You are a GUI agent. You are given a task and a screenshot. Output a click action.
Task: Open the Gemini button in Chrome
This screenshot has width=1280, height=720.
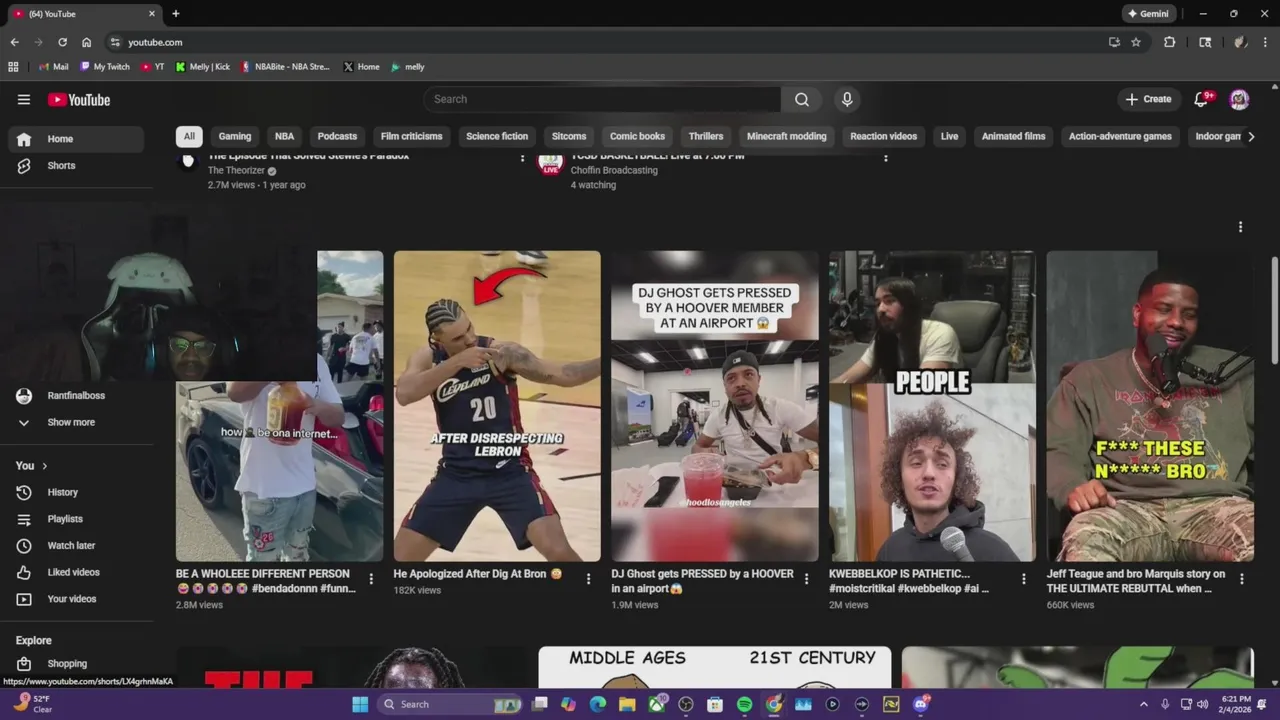point(1148,14)
